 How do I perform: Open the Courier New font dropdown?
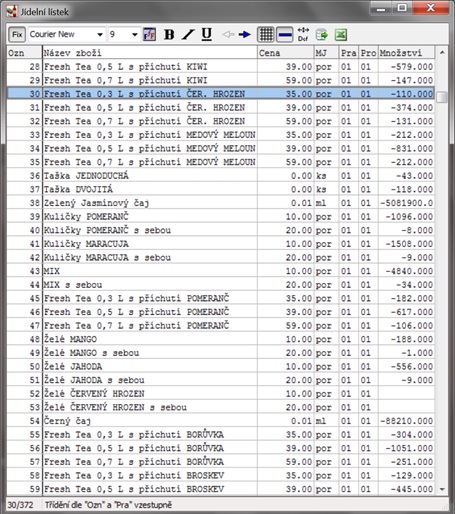(x=67, y=34)
